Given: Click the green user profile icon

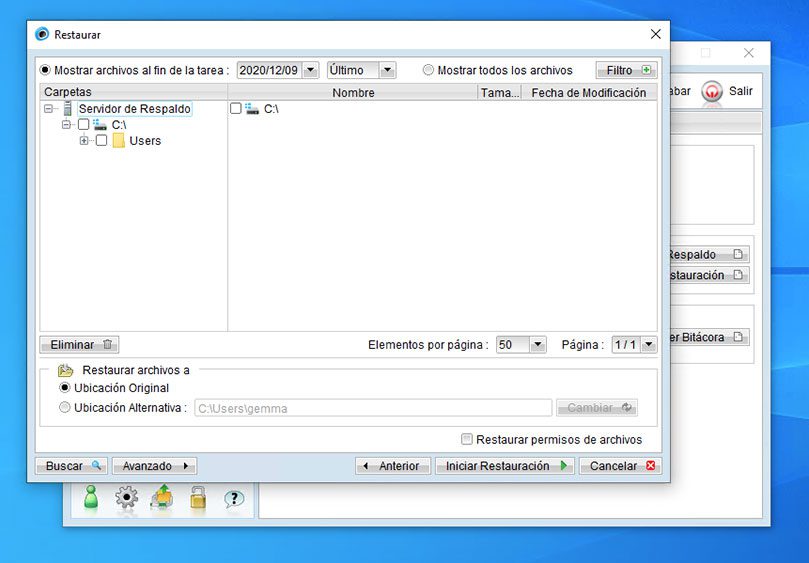Looking at the screenshot, I should [91, 497].
